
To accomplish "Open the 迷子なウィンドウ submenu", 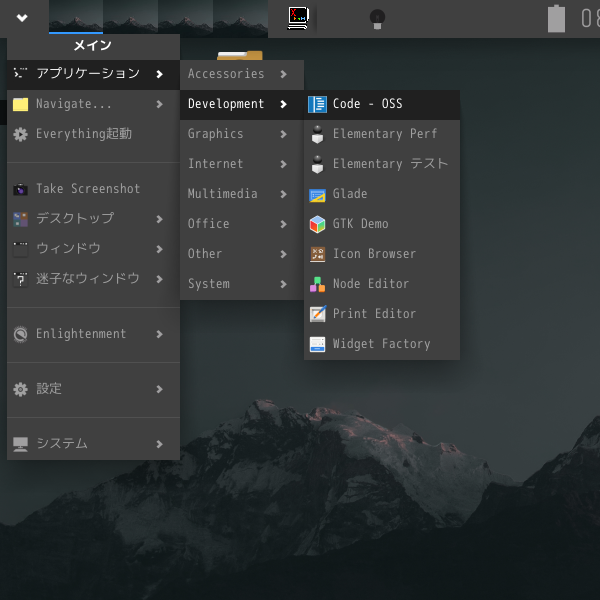I will (93, 279).
